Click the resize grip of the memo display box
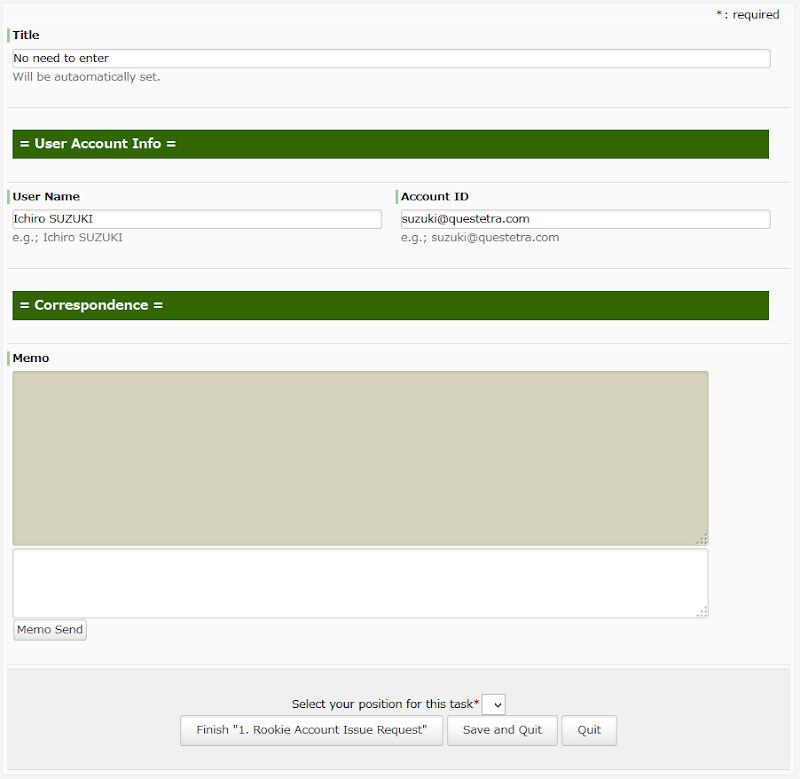The image size is (800, 779). [x=703, y=540]
